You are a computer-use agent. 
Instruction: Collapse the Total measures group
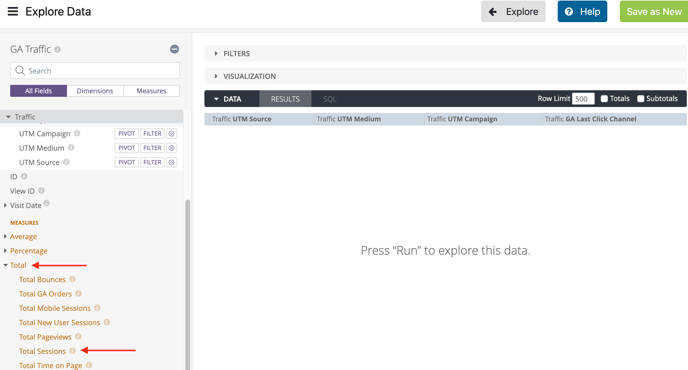click(6, 265)
